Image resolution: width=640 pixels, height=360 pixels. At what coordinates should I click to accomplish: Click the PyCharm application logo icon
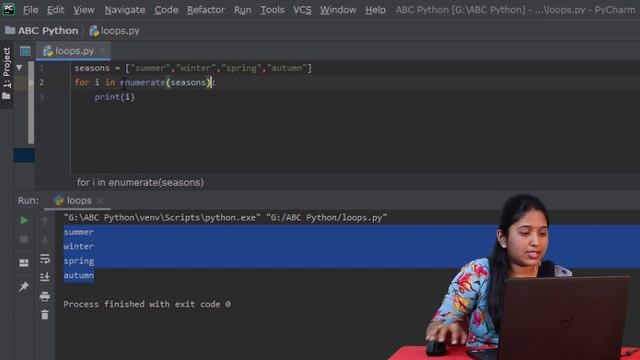(8, 9)
